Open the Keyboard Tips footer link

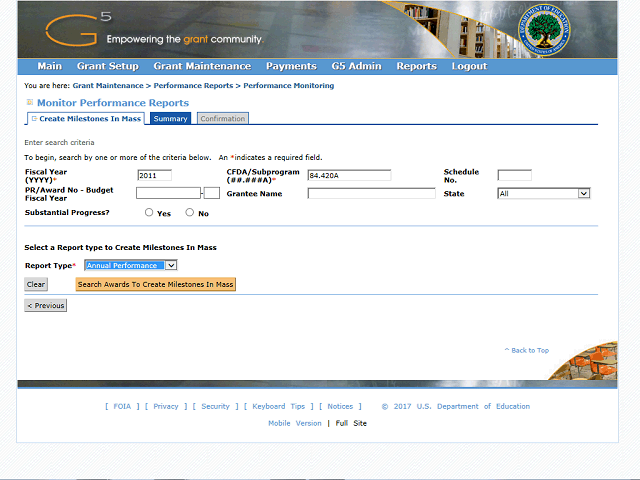point(278,407)
